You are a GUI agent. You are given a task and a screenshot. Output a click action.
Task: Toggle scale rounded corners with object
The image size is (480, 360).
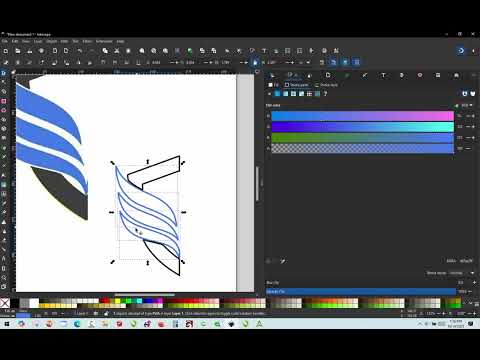coord(333,62)
